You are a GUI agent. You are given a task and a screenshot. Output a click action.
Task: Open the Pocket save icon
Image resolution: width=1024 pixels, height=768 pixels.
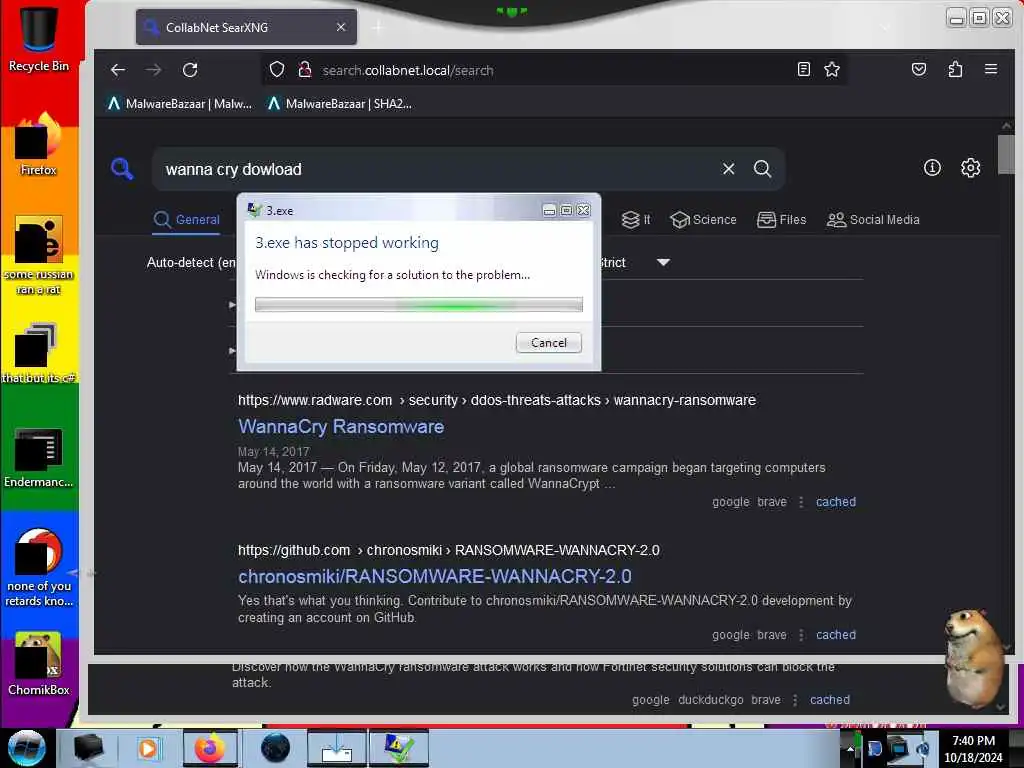coord(919,69)
